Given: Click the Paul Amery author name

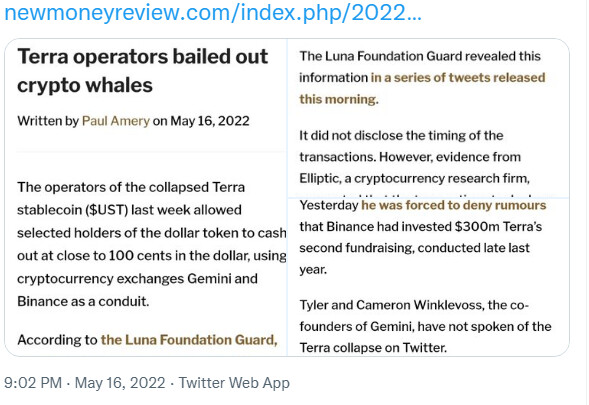Looking at the screenshot, I should pos(116,121).
